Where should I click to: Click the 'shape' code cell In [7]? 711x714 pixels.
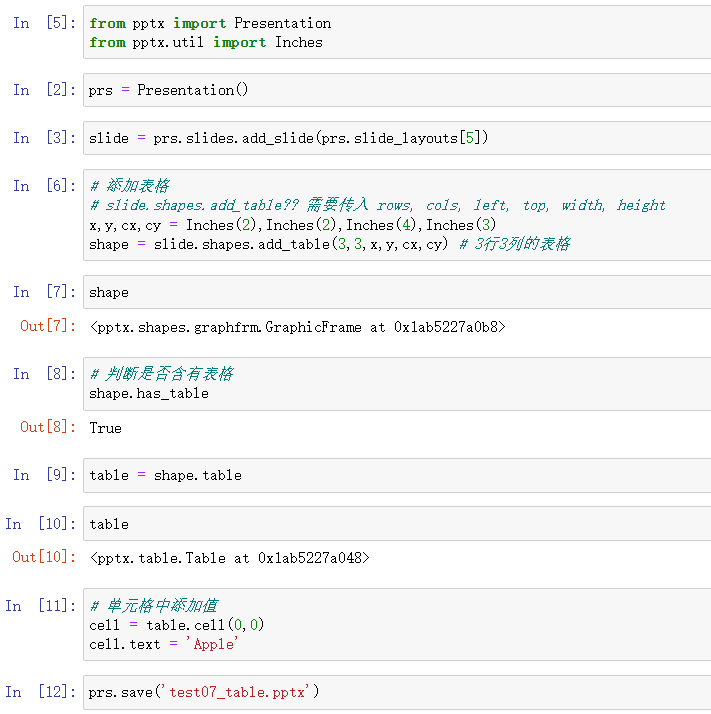(397, 292)
